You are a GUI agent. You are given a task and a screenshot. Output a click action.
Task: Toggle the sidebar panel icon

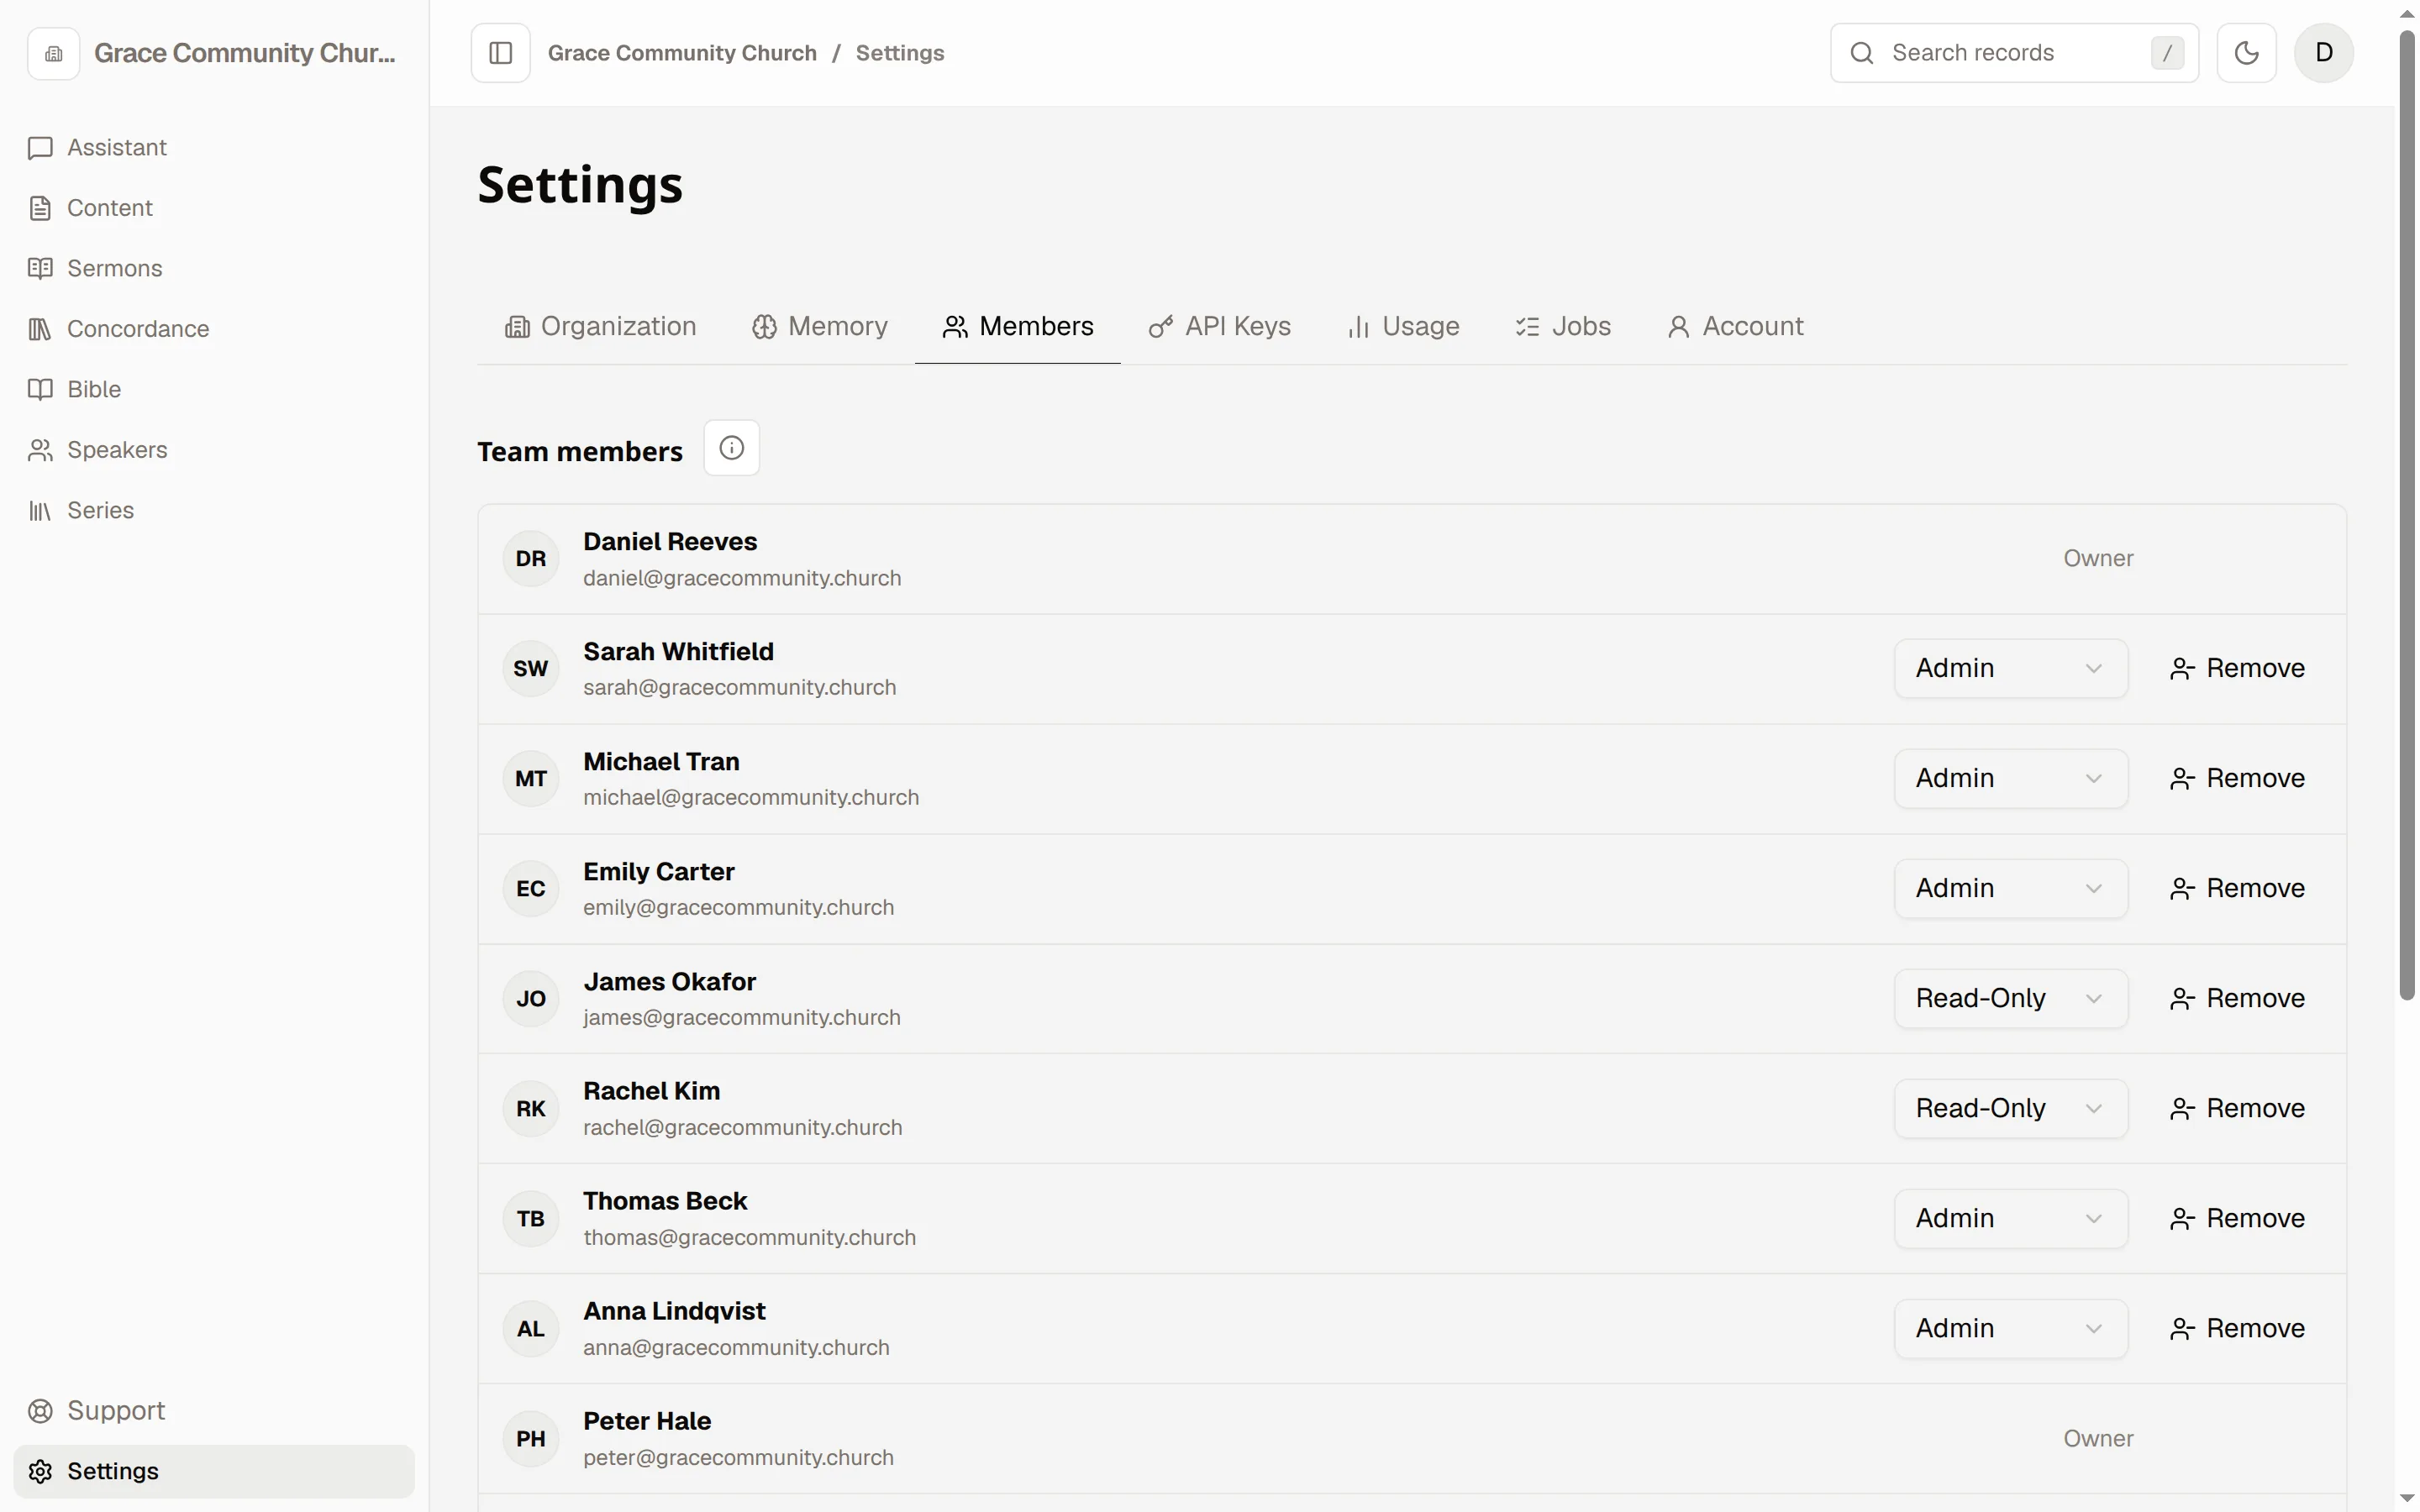point(500,53)
